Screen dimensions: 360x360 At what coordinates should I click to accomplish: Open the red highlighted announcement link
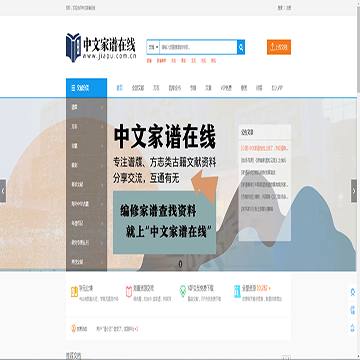pos(265,147)
